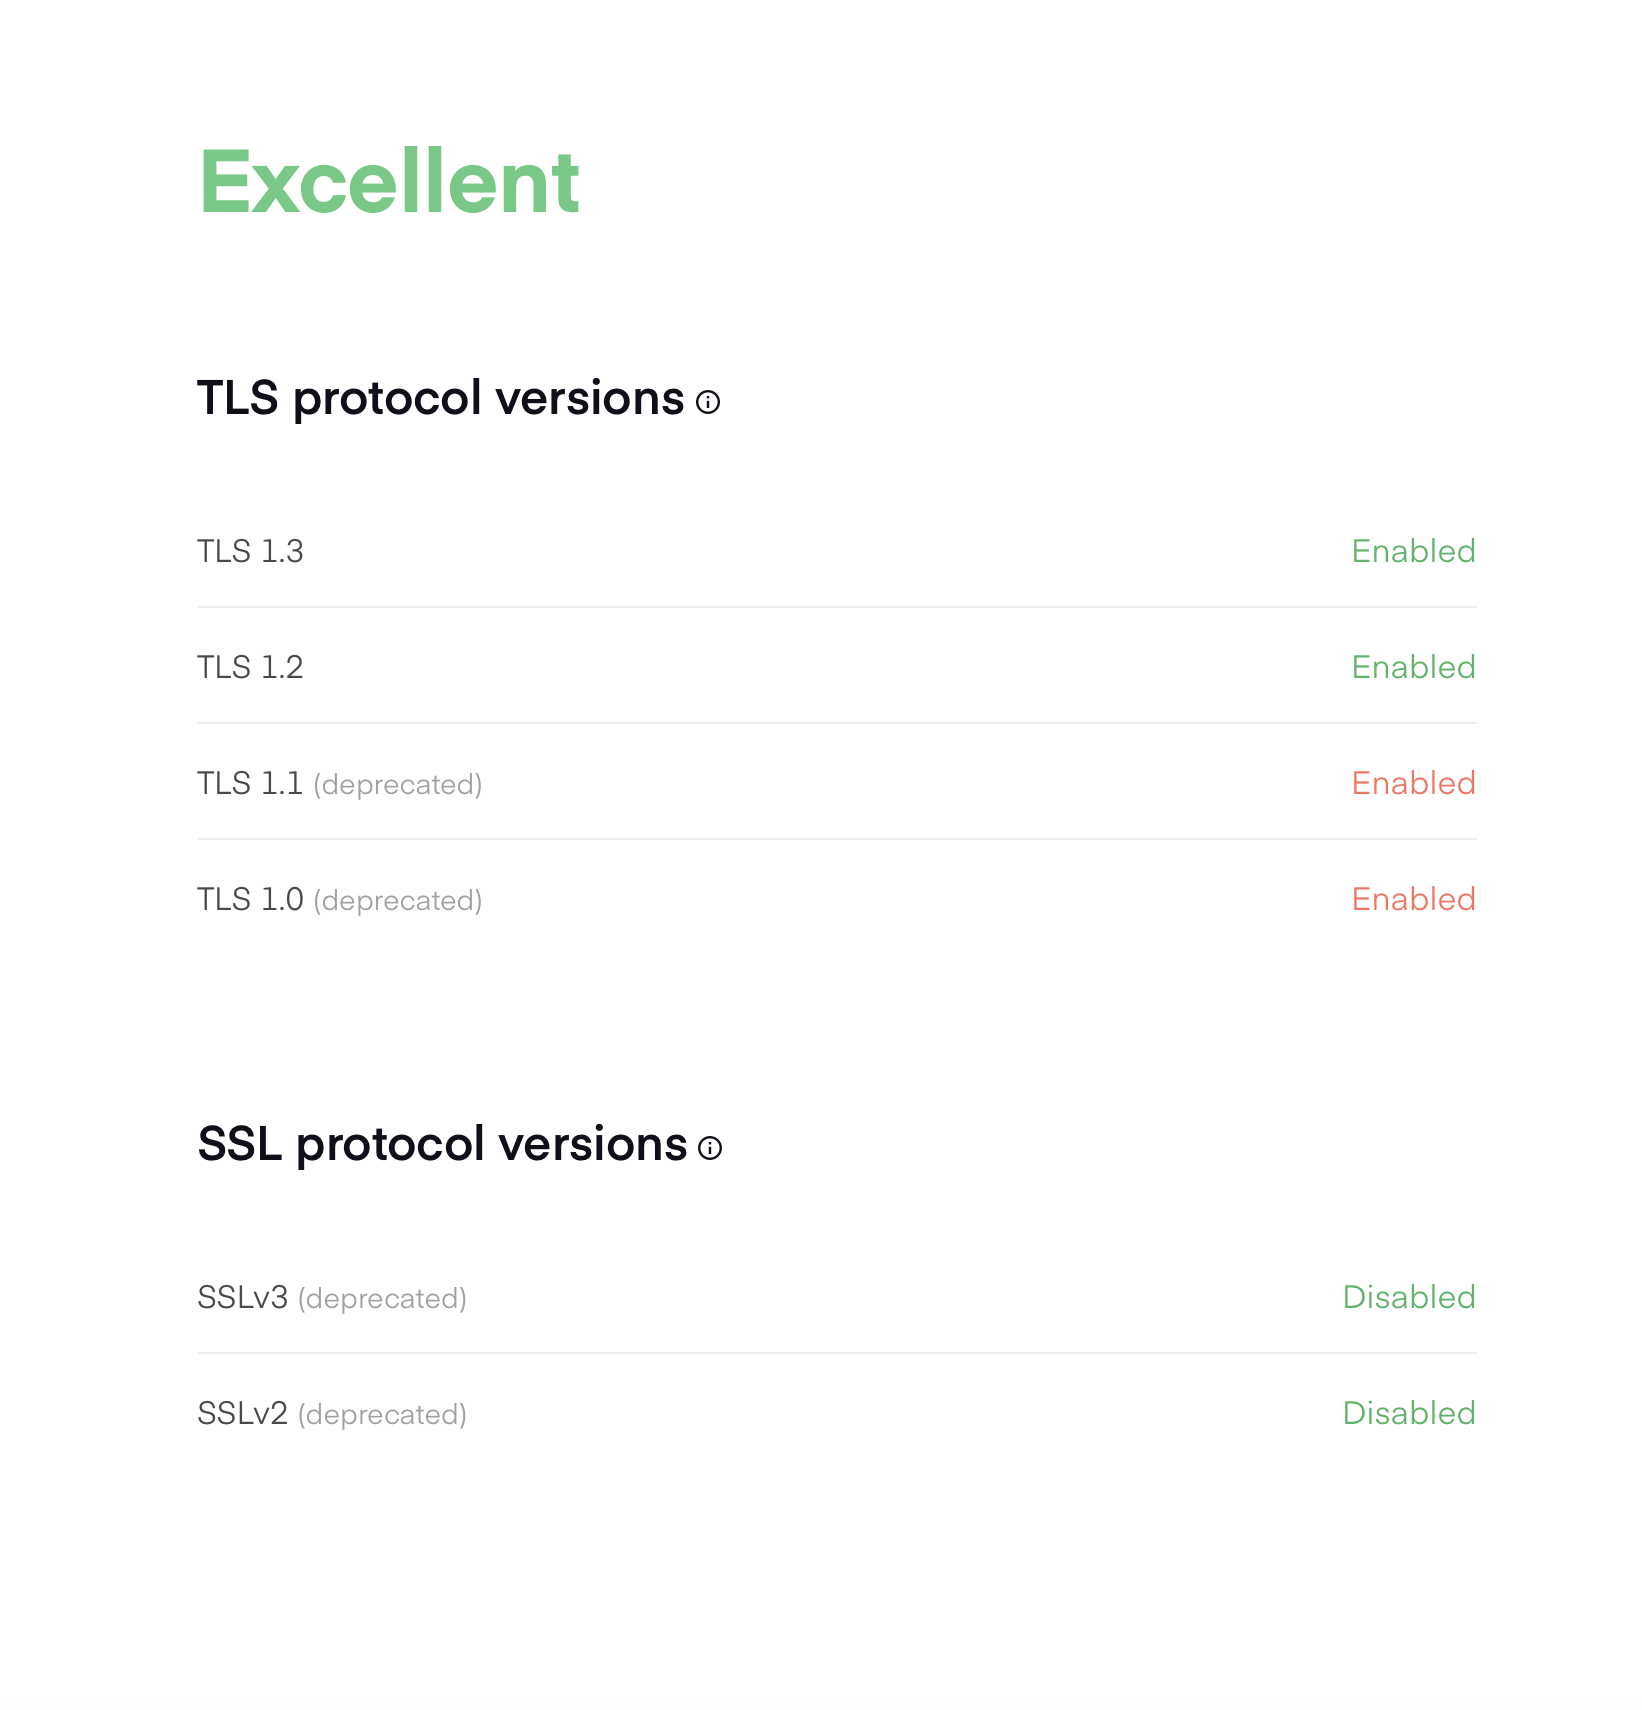This screenshot has height=1710, width=1642.
Task: Click the Enabled status for TLS 1.3
Action: click(1414, 551)
